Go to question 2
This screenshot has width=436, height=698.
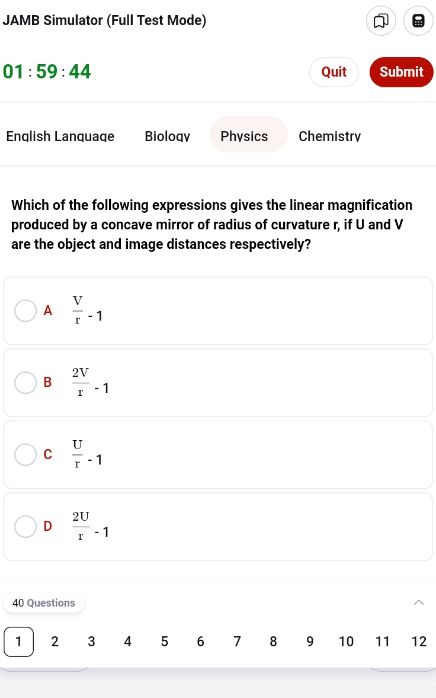point(55,641)
